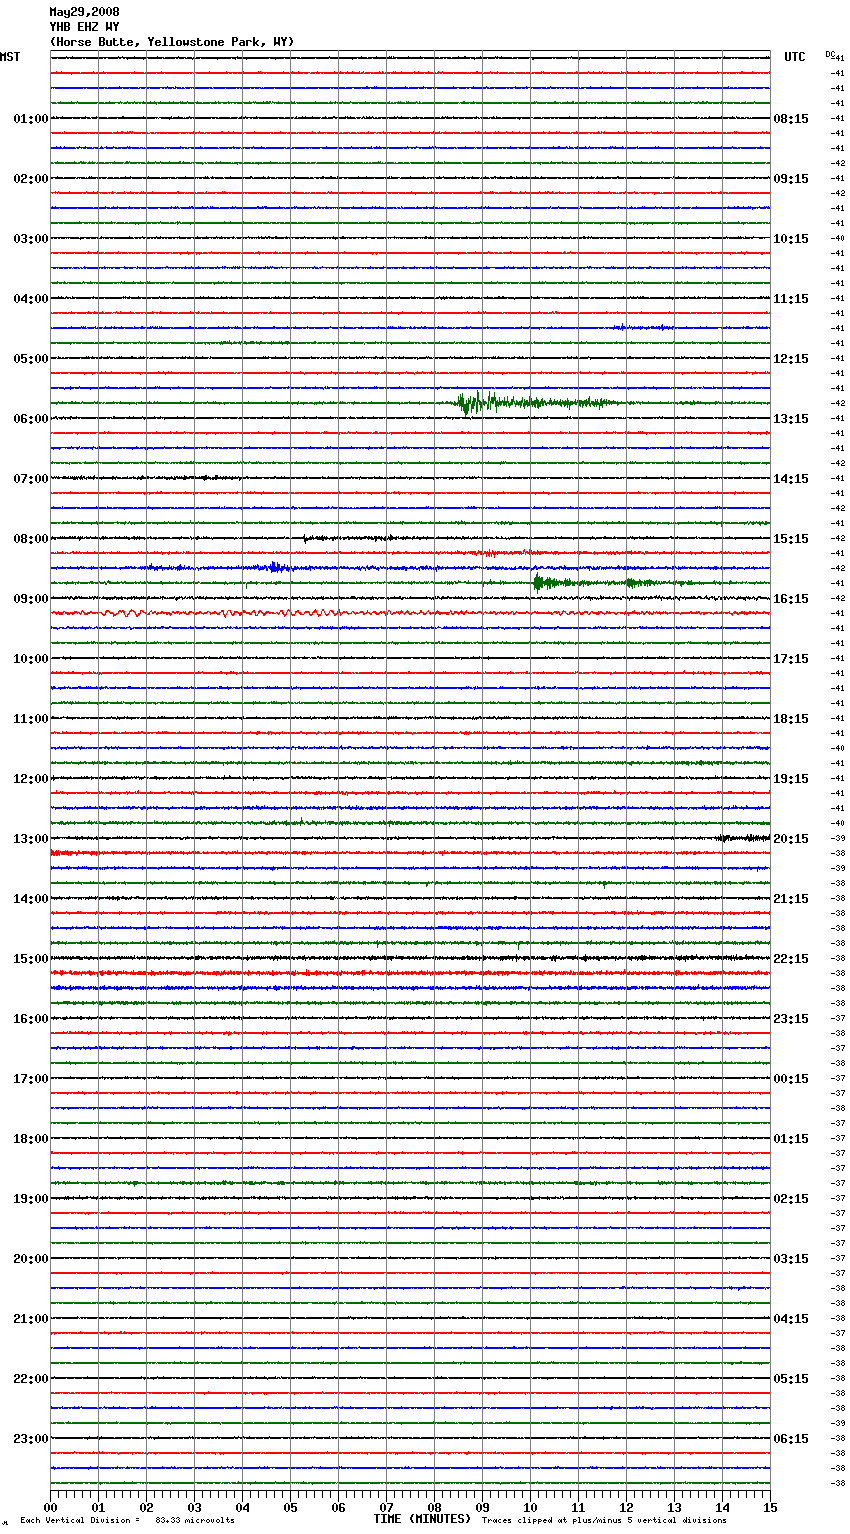Click the Horse Butte, Yellowstone Park location title

pos(172,42)
